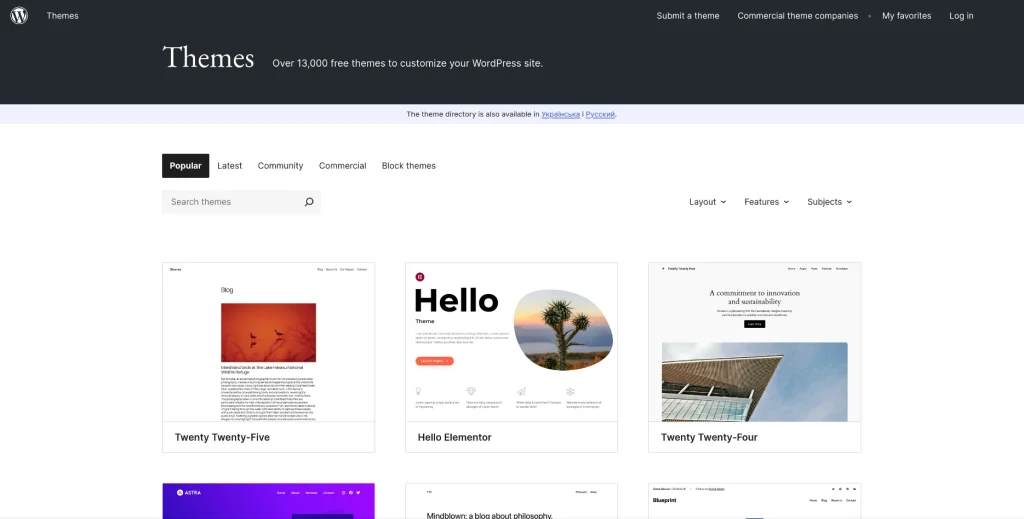Open the Themes link in top bar
The image size is (1024, 519).
63,16
